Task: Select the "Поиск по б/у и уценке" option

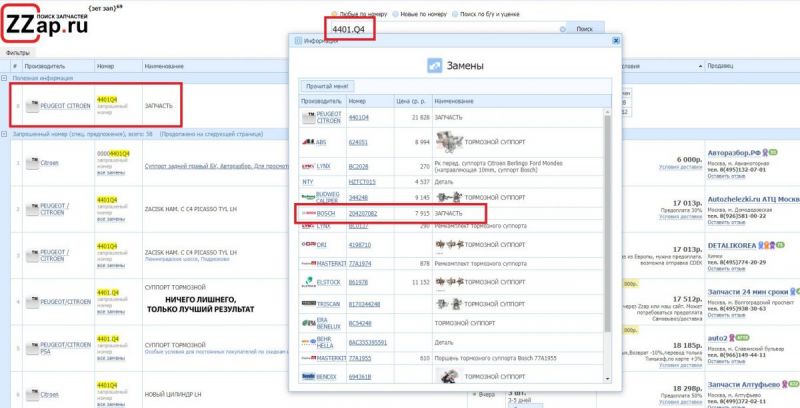Action: click(x=455, y=14)
